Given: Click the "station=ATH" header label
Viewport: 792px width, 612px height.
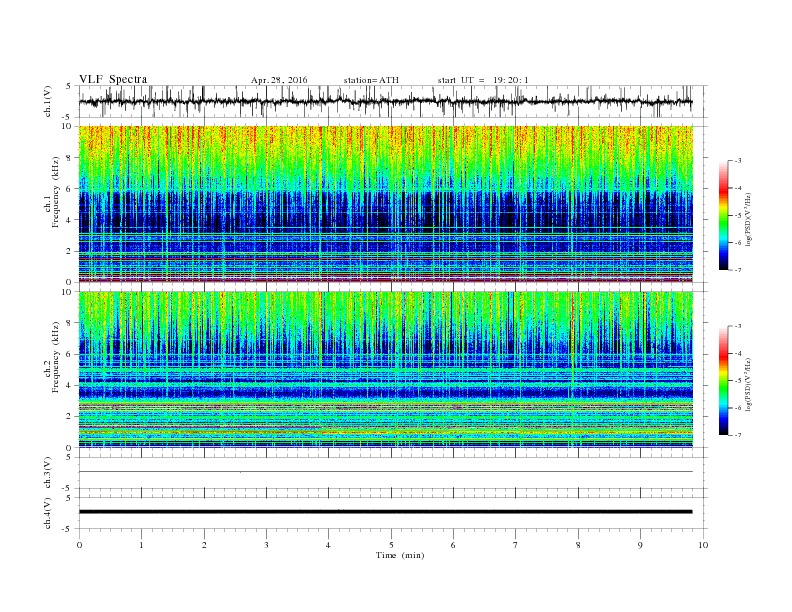Looking at the screenshot, I should pyautogui.click(x=371, y=80).
